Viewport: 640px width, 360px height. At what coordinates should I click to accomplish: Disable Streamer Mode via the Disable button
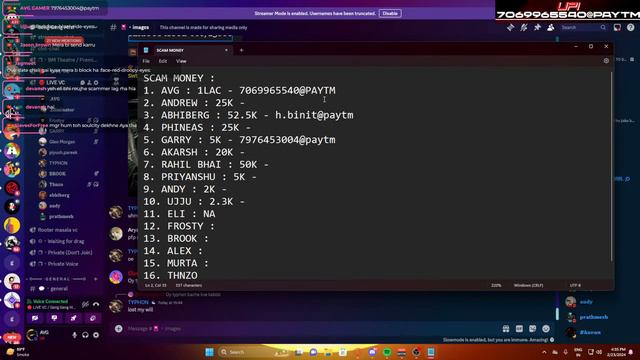click(x=390, y=13)
